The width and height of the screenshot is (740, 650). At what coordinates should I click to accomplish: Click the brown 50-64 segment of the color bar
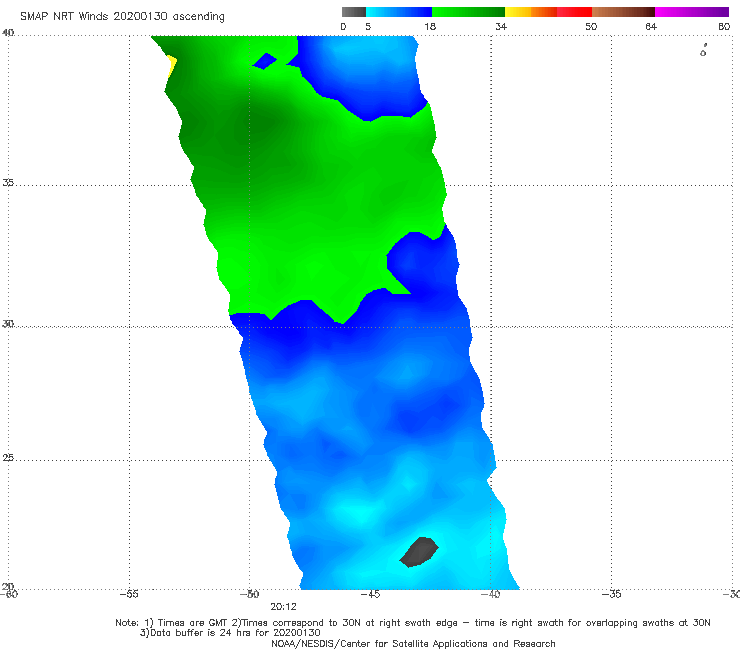point(623,12)
